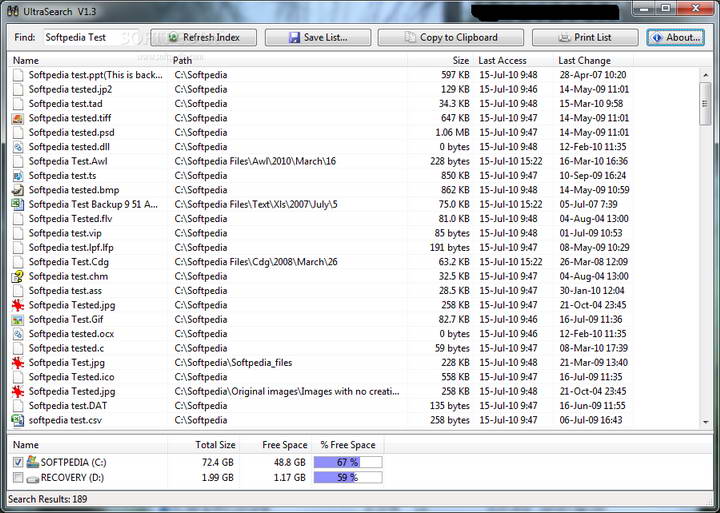This screenshot has height=513, width=720.
Task: Click the Softpedia tested.jp2 file icon
Action: (x=18, y=90)
